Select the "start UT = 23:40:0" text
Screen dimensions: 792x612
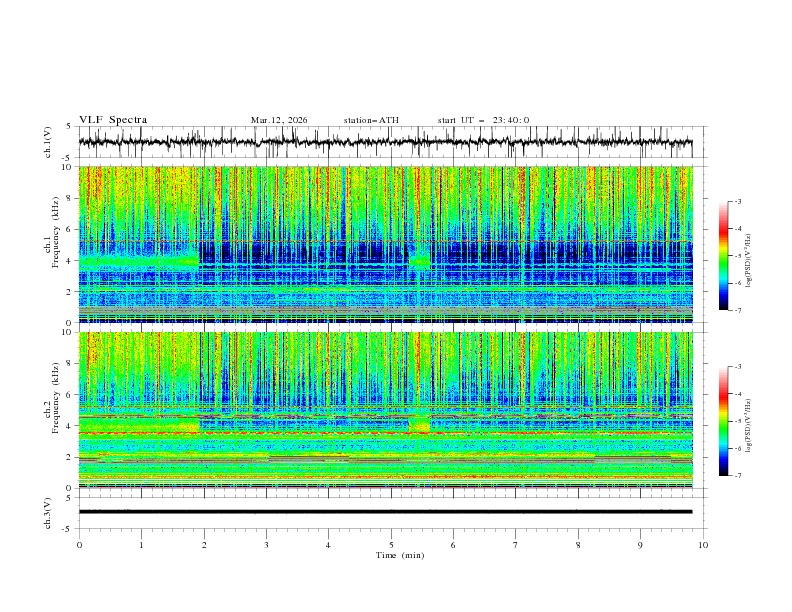coord(483,120)
